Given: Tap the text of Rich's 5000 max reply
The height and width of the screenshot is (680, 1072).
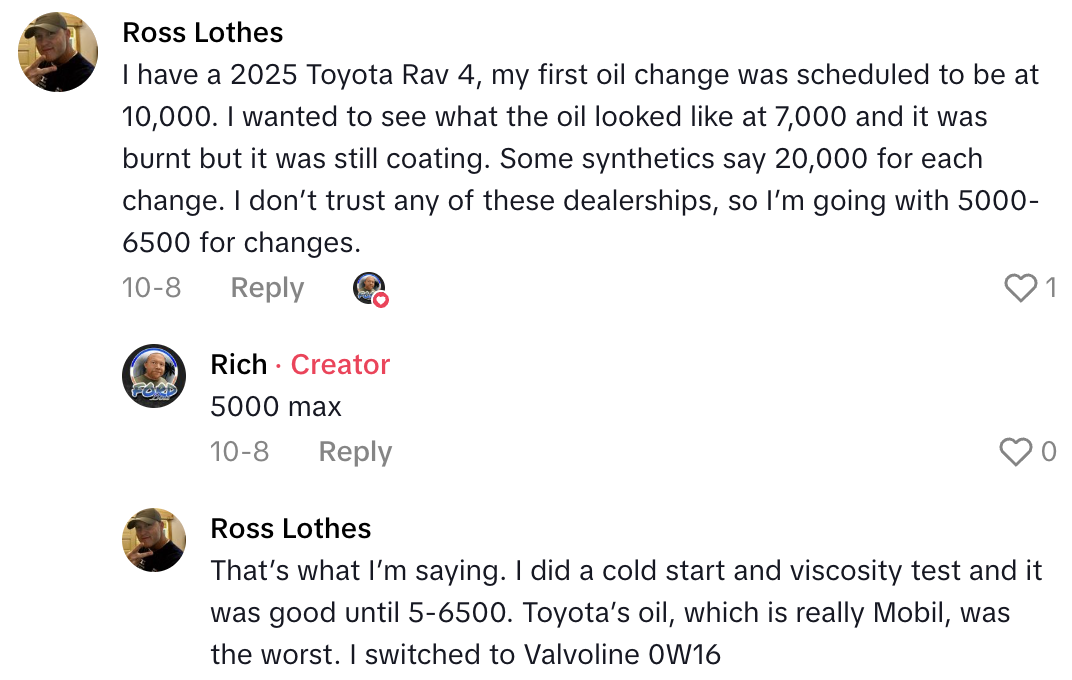Looking at the screenshot, I should click(276, 406).
